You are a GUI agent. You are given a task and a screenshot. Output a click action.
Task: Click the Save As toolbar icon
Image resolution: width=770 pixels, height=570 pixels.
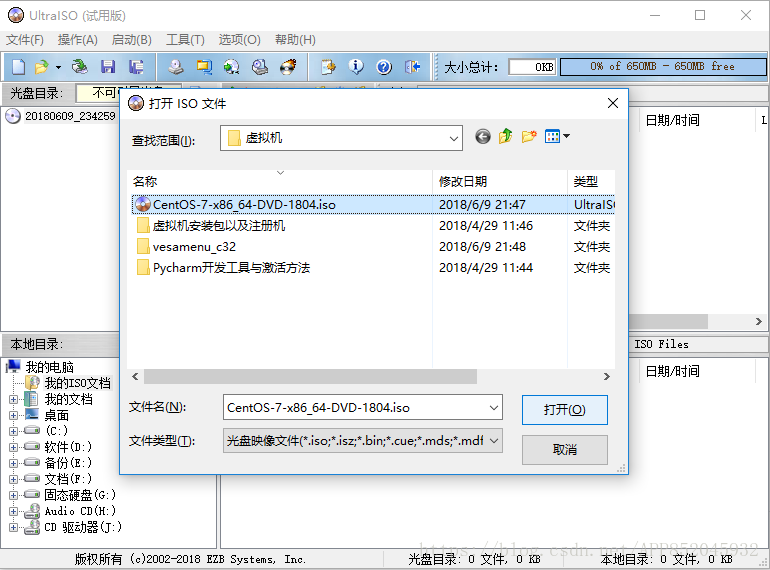point(136,67)
